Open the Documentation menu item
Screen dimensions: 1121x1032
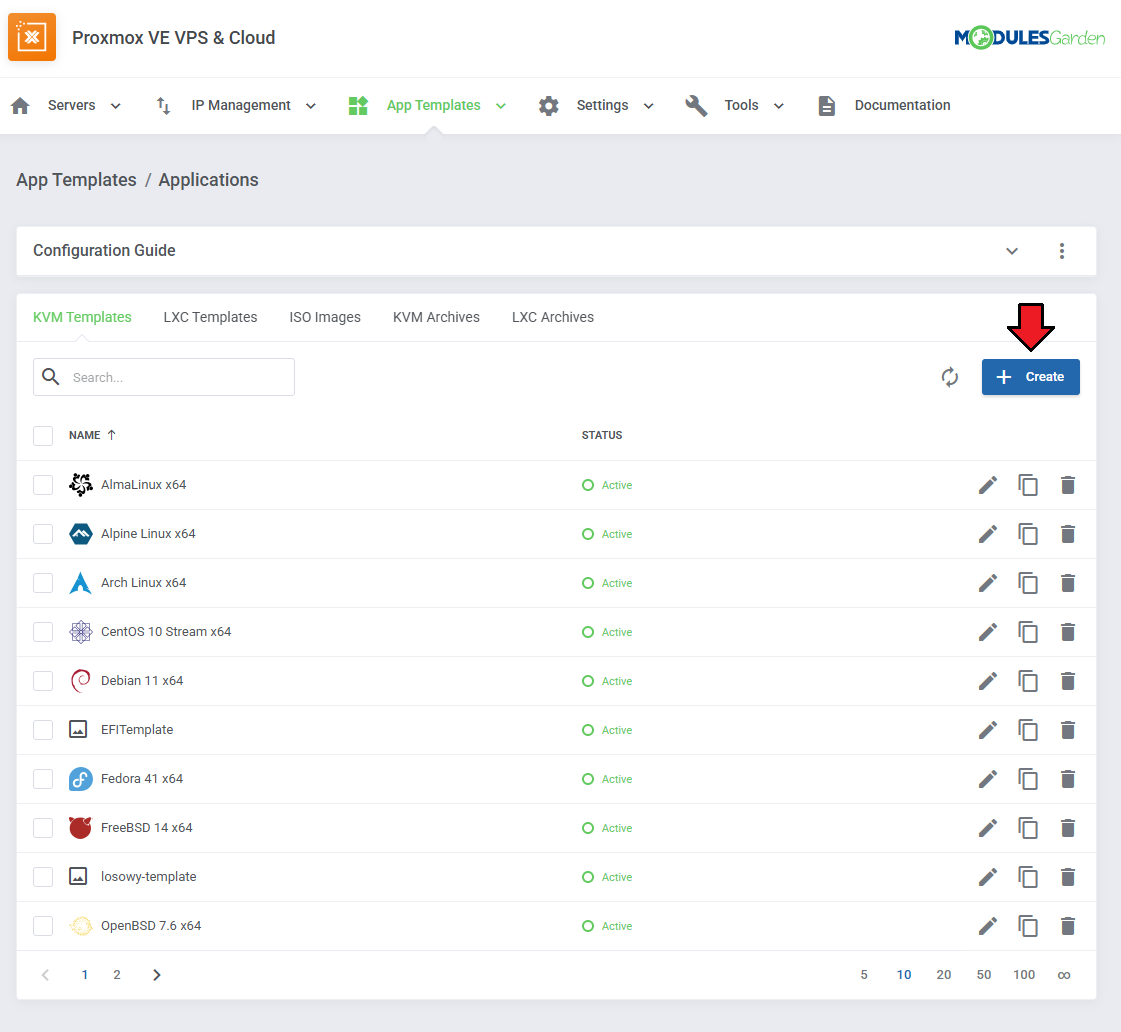[x=902, y=105]
